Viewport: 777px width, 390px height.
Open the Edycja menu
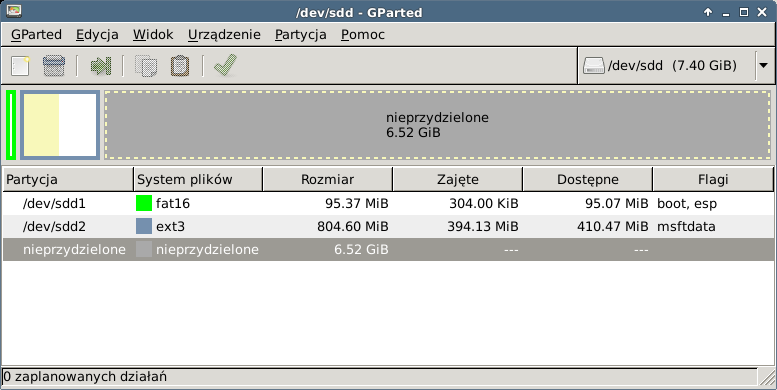[x=97, y=35]
